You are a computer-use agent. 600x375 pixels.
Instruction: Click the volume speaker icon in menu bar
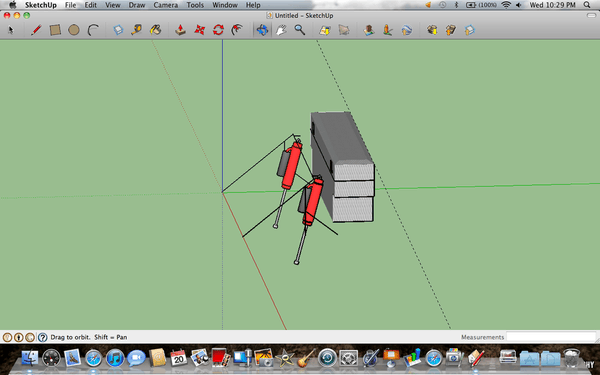[519, 5]
